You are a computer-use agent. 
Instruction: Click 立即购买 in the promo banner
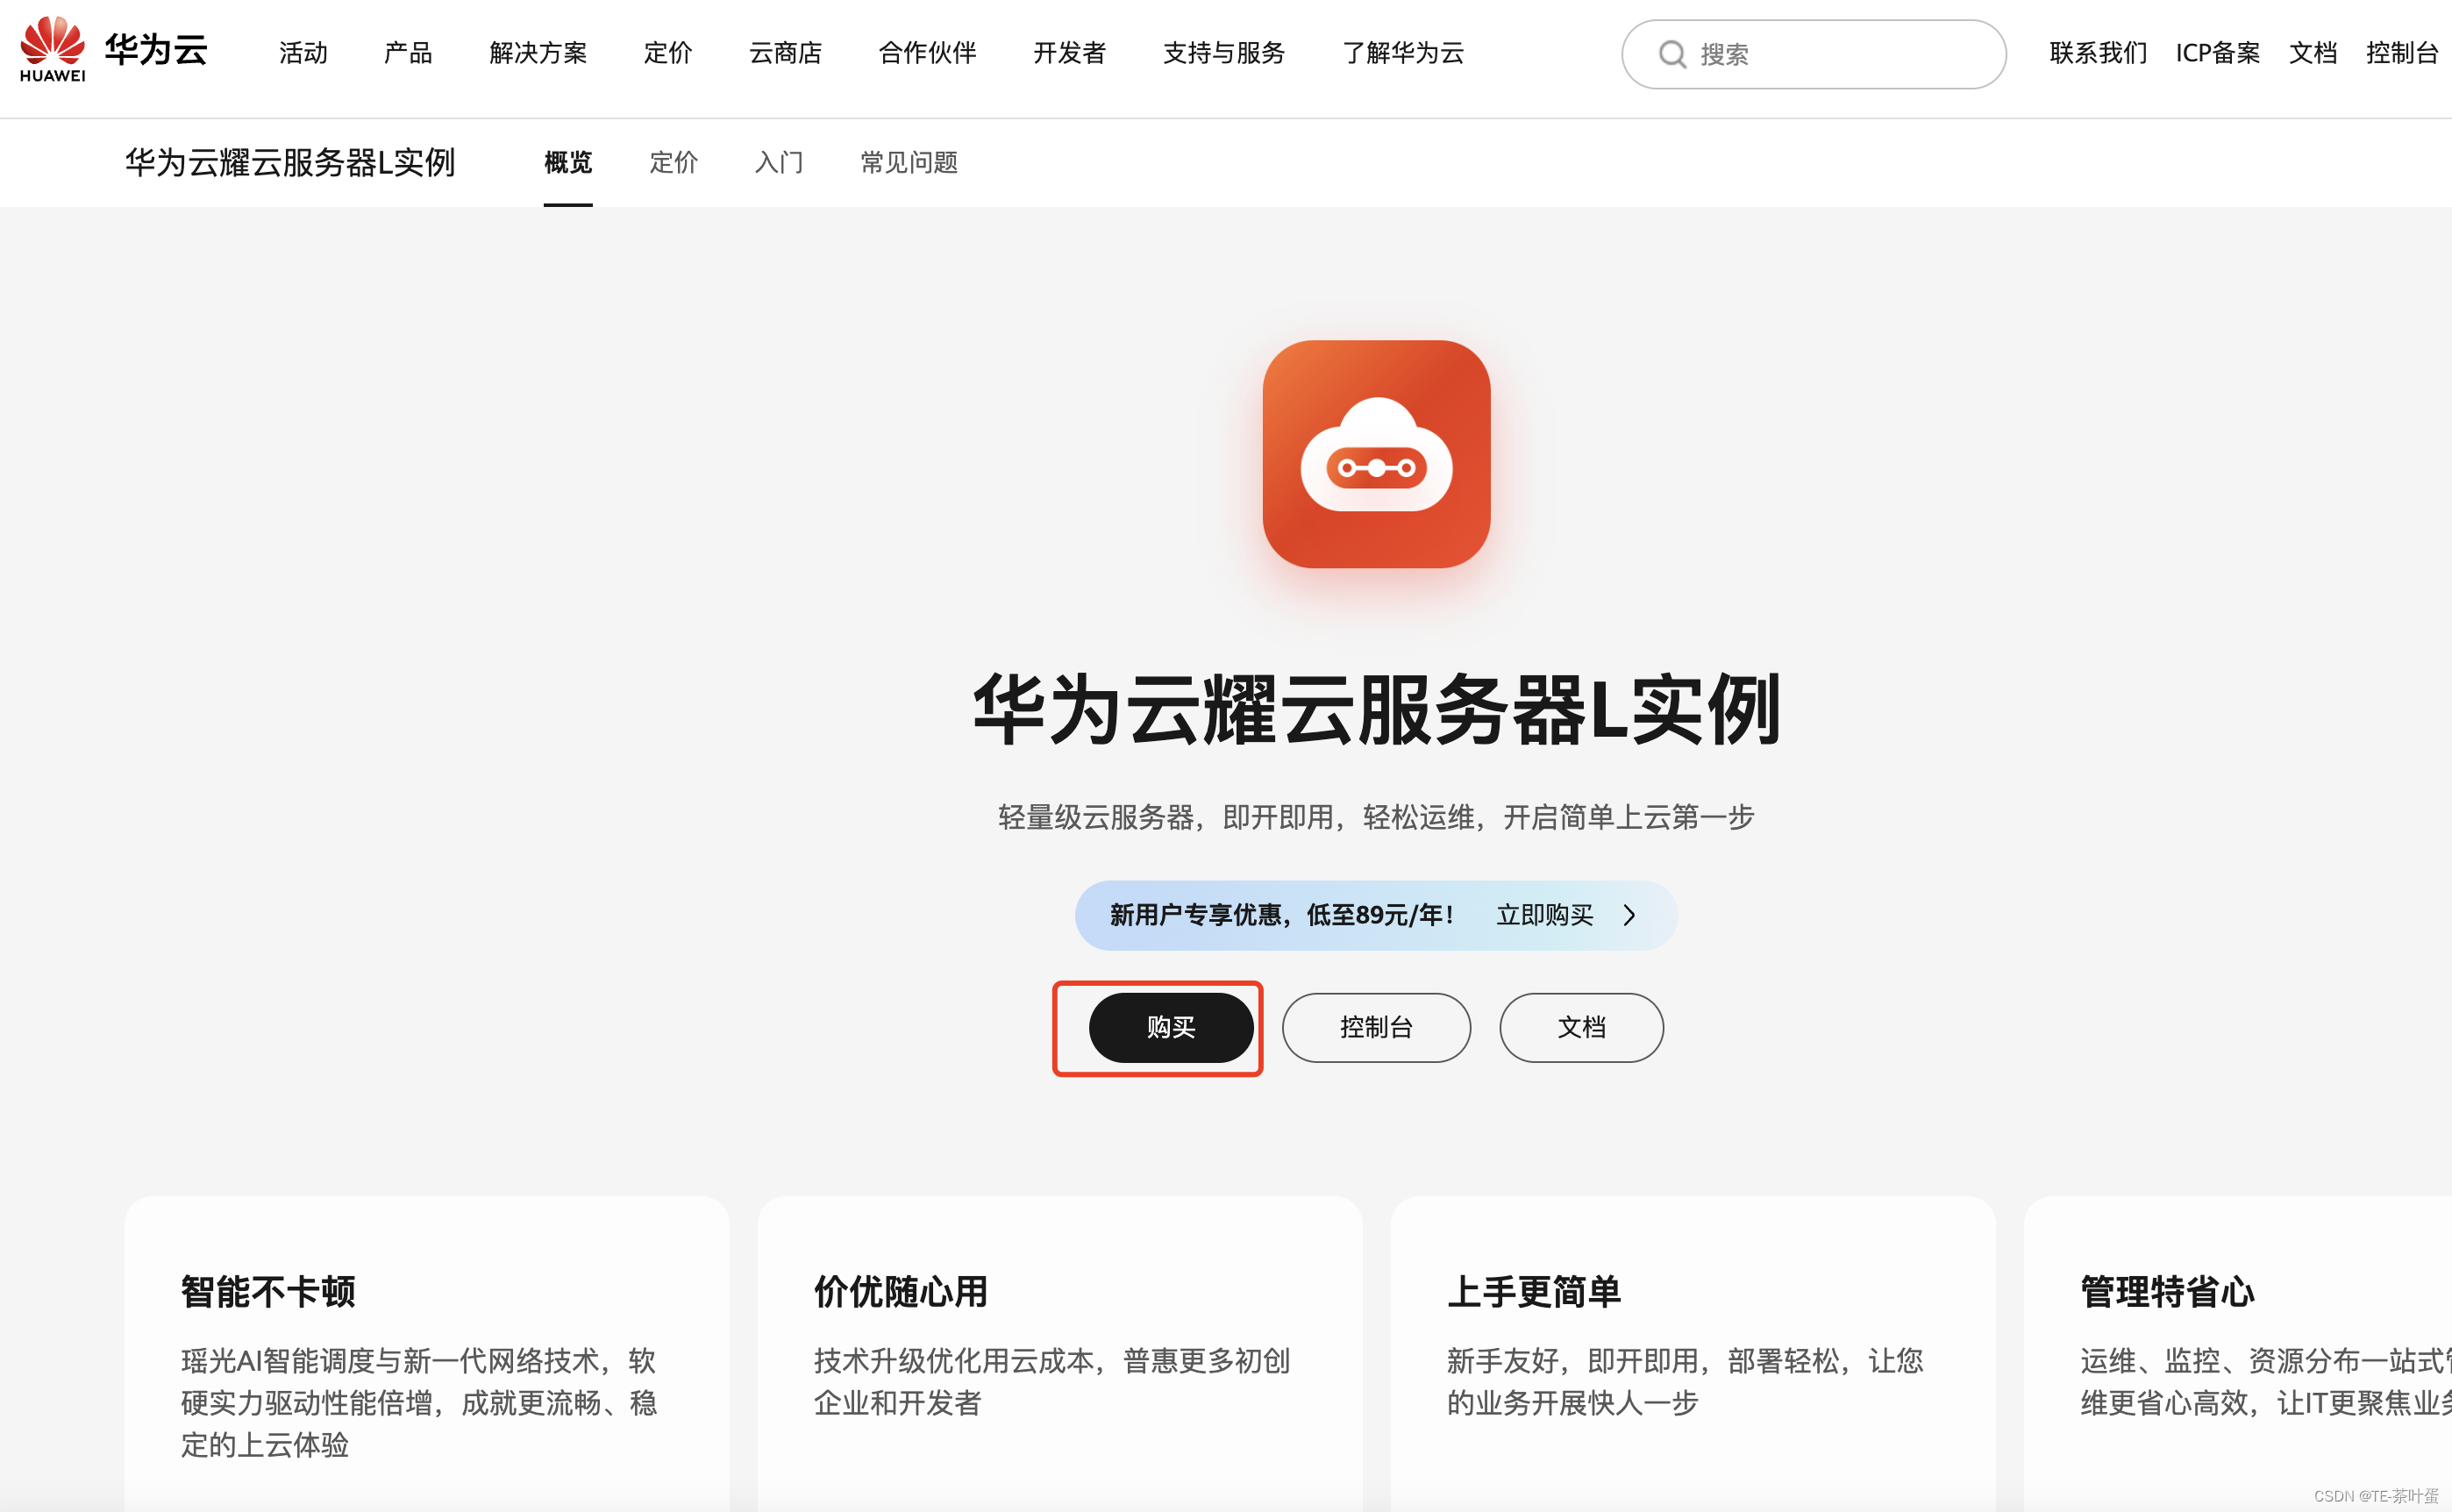pyautogui.click(x=1544, y=915)
